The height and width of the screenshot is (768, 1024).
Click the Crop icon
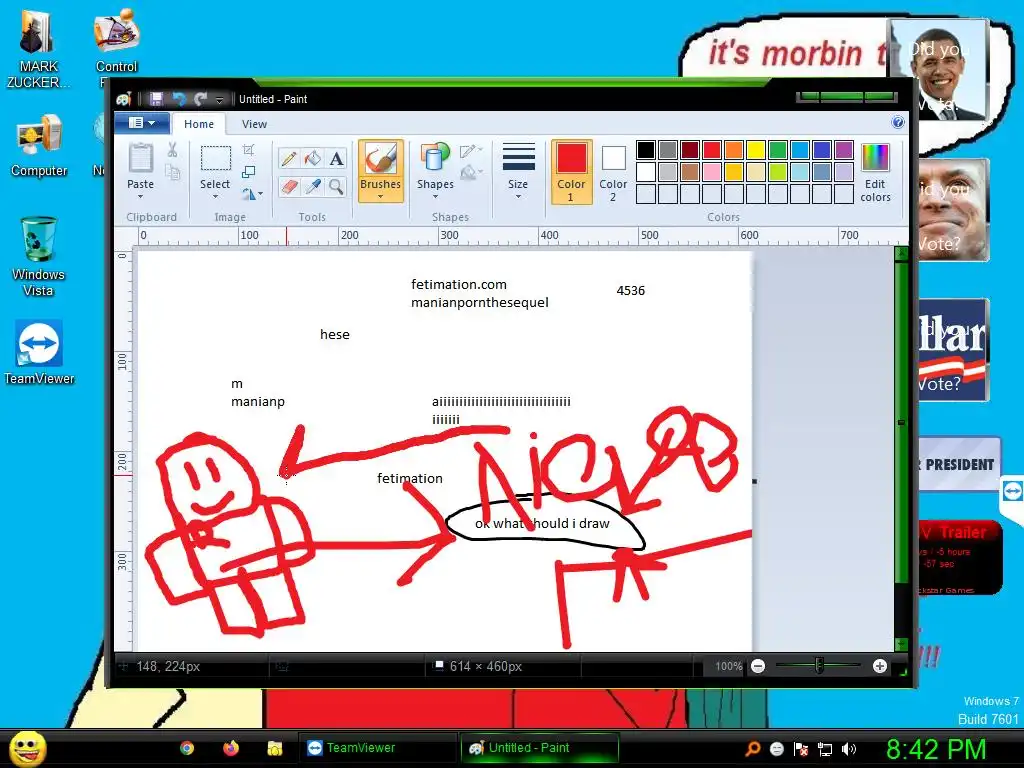tap(248, 150)
